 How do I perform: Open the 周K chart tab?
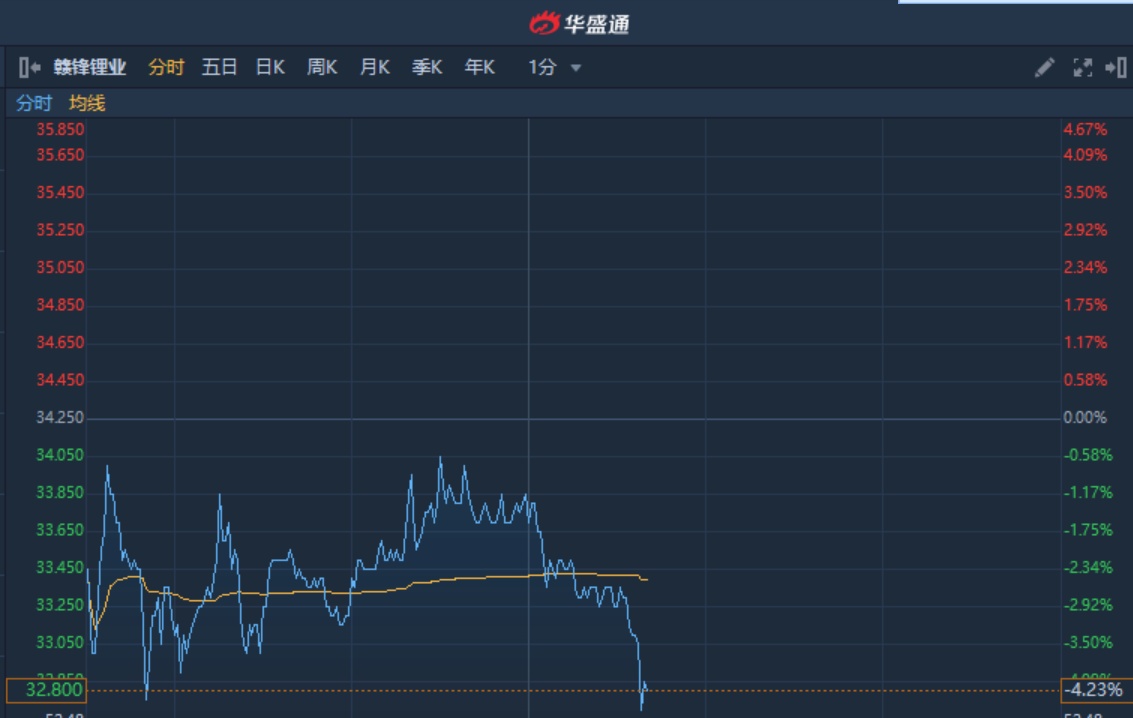[322, 67]
